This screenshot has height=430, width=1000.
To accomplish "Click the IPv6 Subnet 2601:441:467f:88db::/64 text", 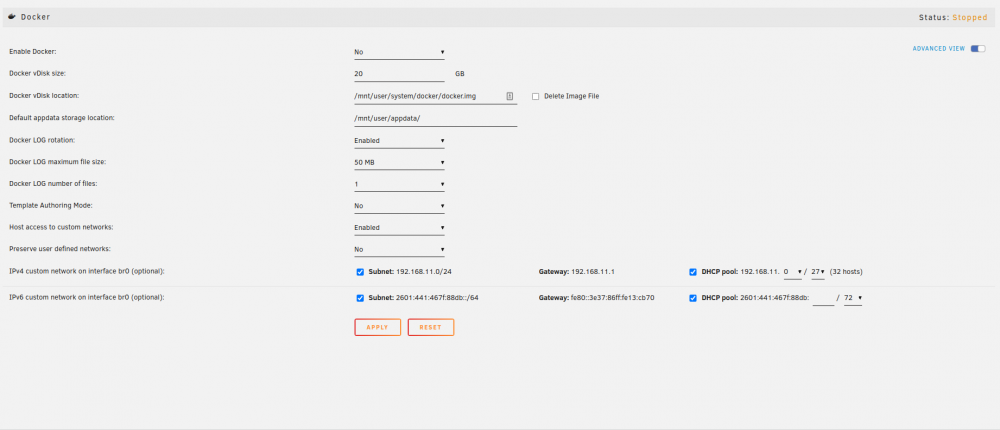I will coord(423,298).
